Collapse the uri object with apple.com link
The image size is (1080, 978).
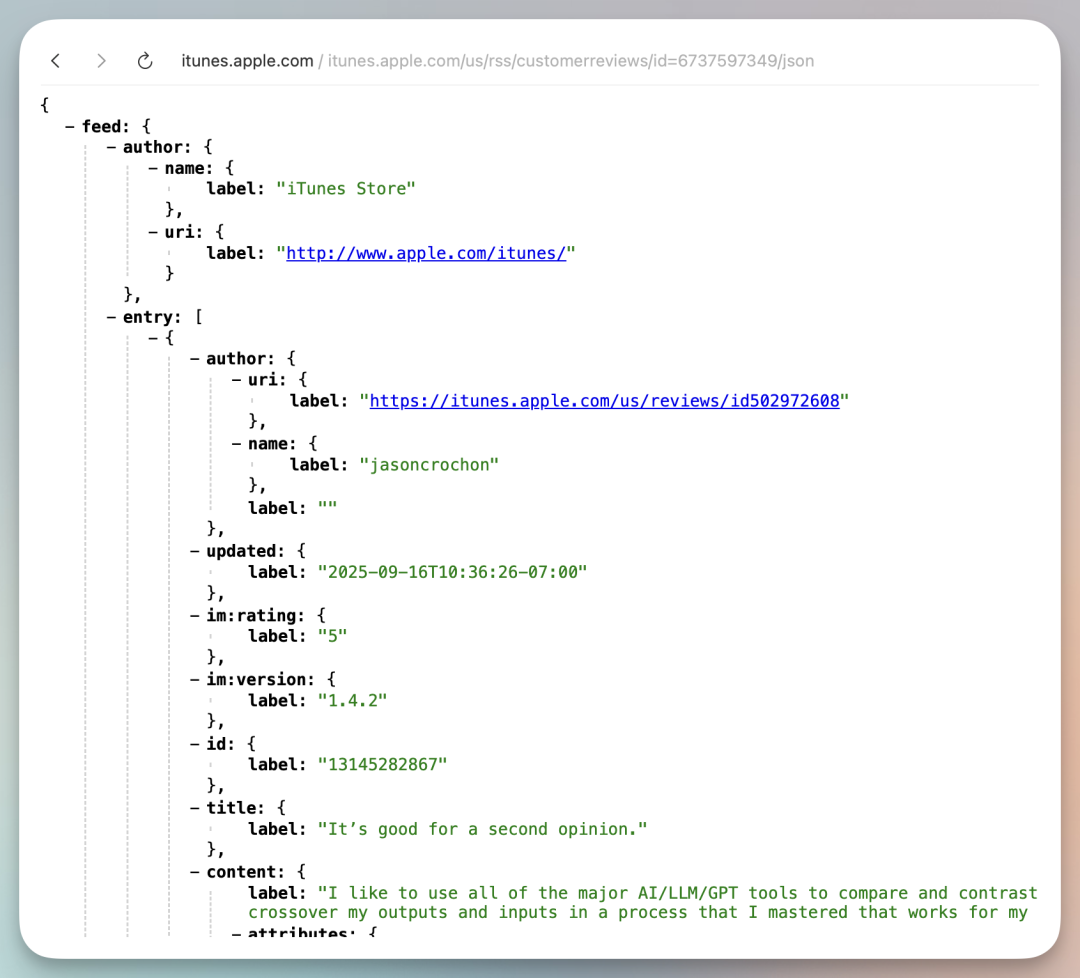(x=153, y=232)
